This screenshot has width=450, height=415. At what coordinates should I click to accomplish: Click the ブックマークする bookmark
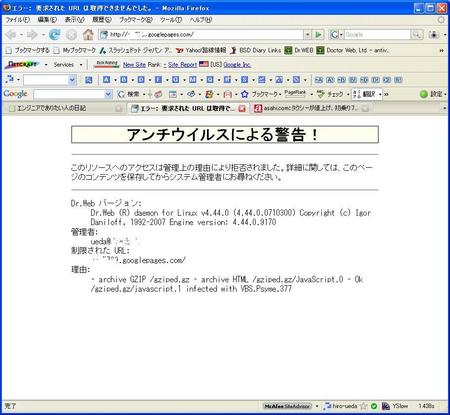tap(28, 50)
